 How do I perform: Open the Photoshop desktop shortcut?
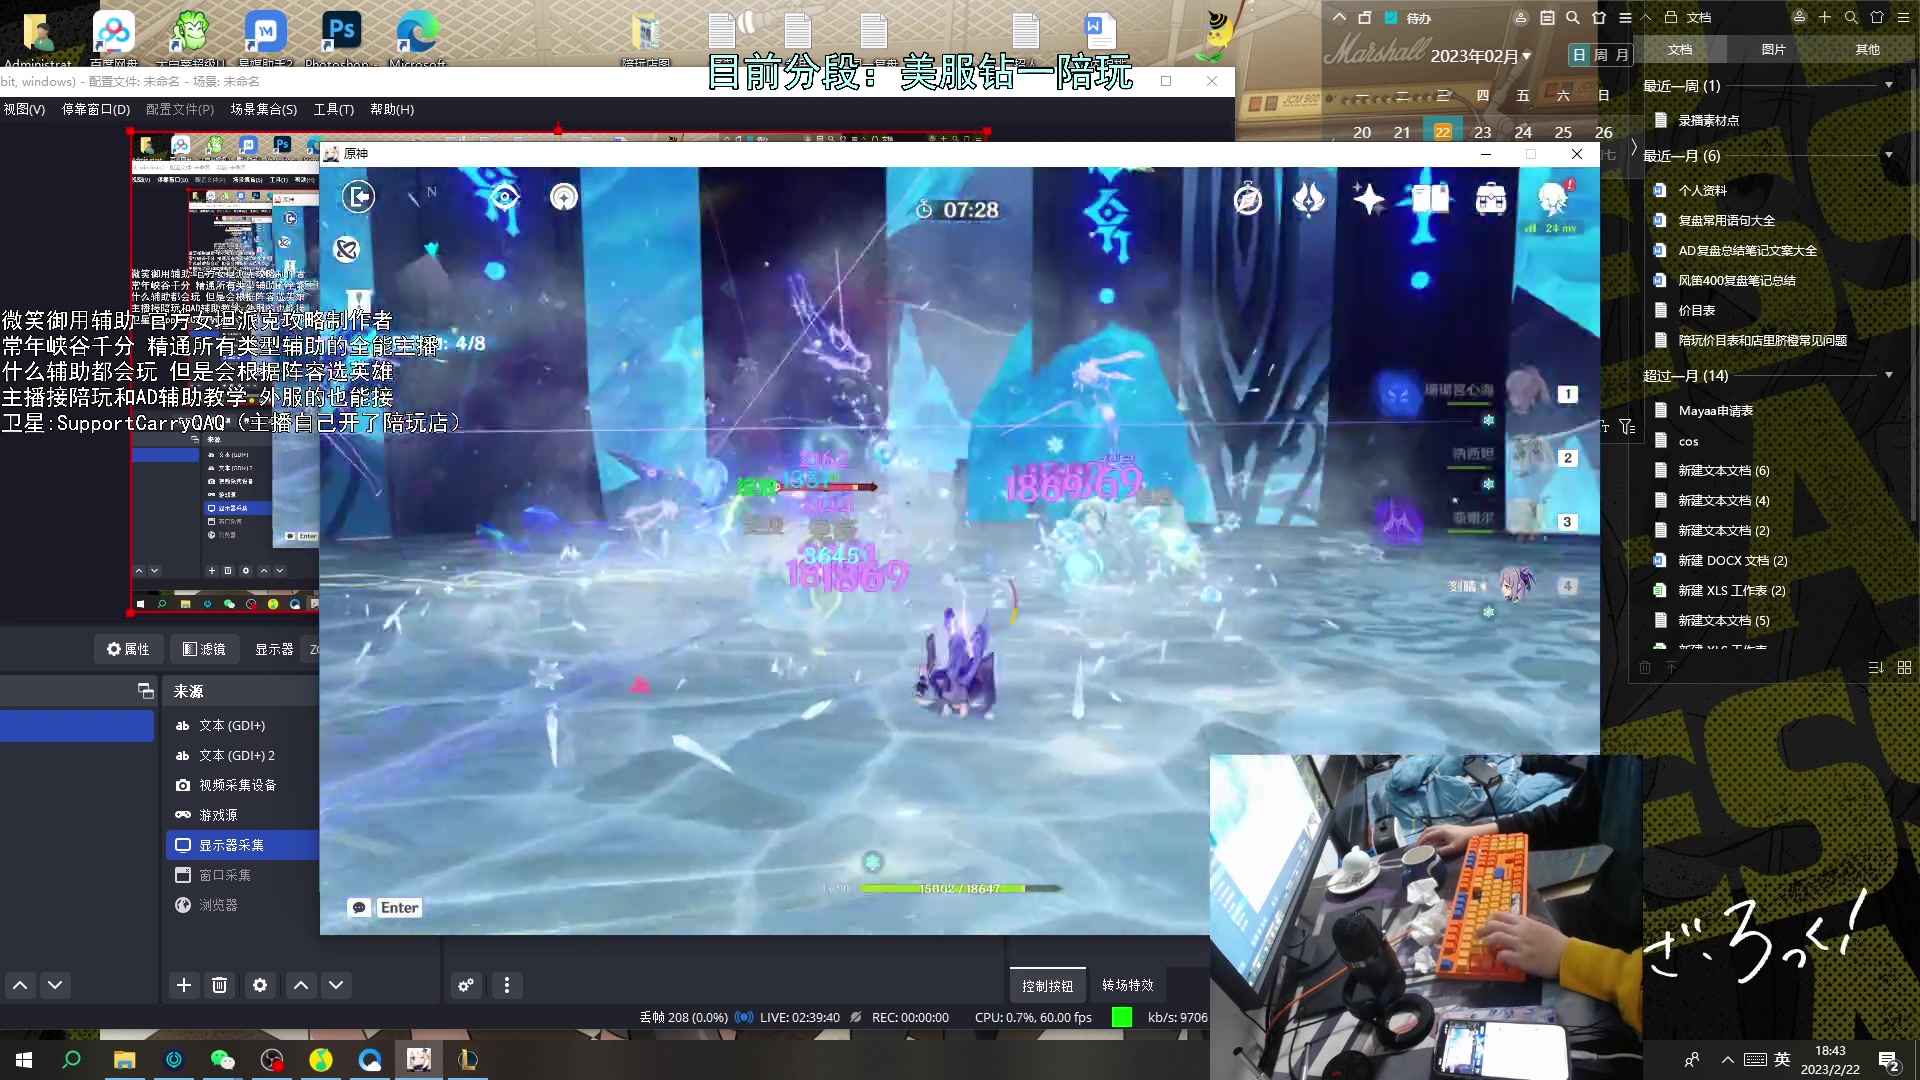(340, 37)
